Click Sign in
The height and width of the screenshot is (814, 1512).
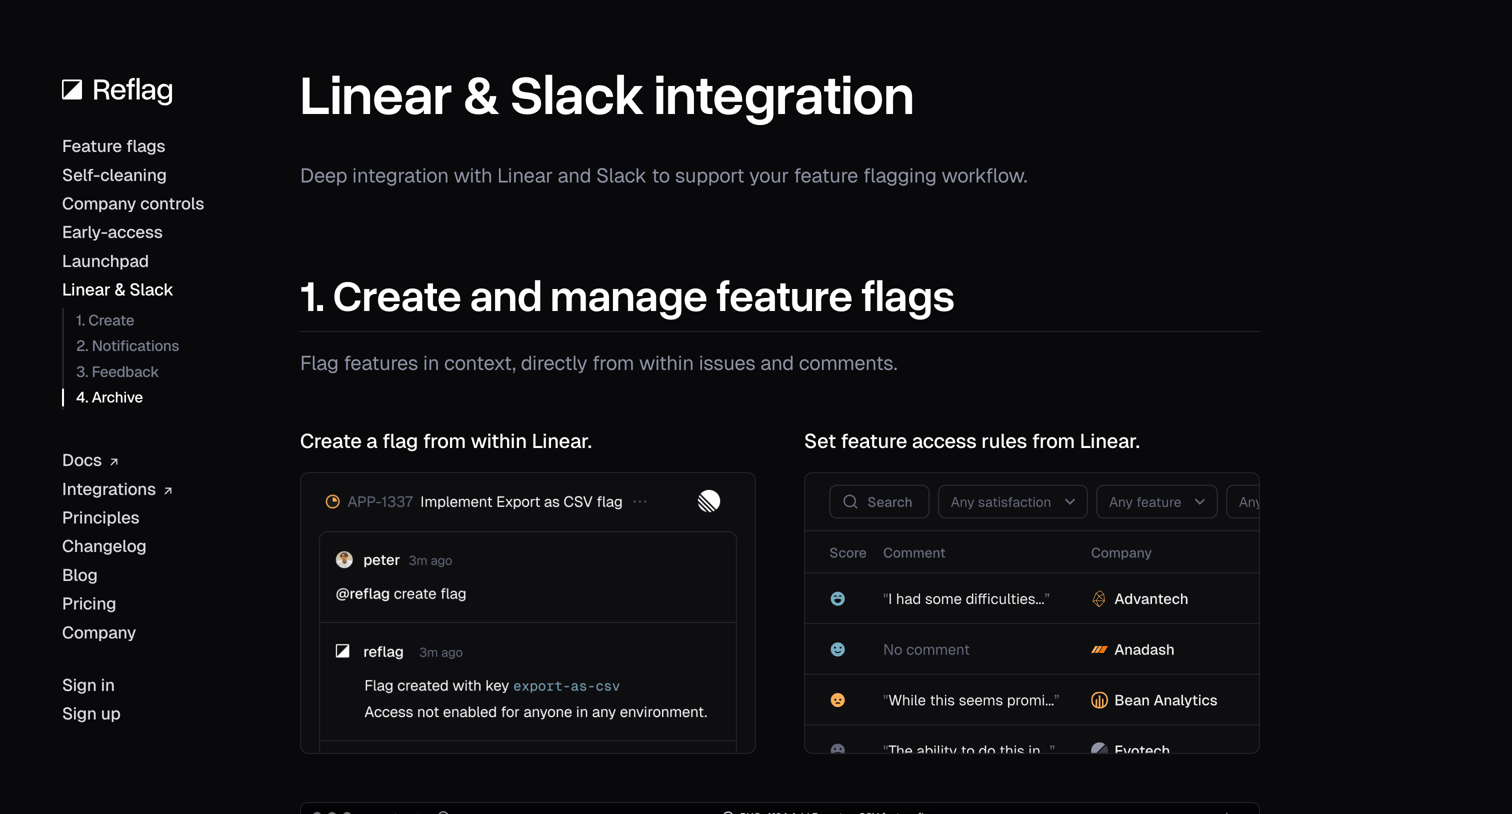pos(88,685)
